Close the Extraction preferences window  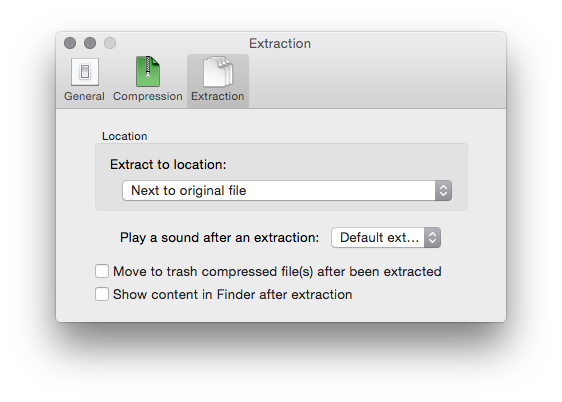click(70, 43)
